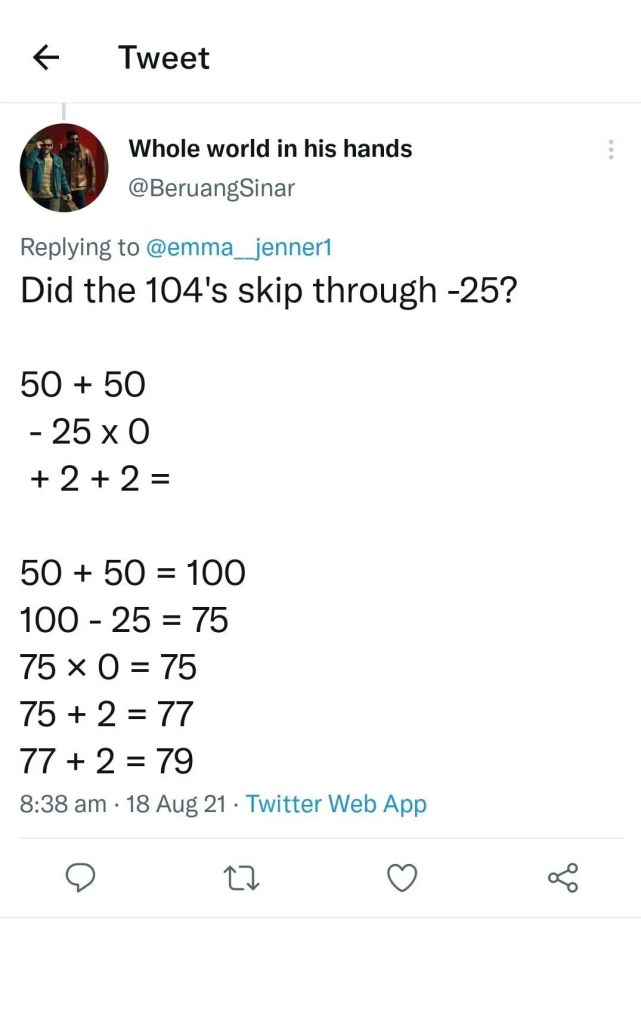The image size is (641, 1013).
Task: Retweet this tweet
Action: [x=240, y=878]
